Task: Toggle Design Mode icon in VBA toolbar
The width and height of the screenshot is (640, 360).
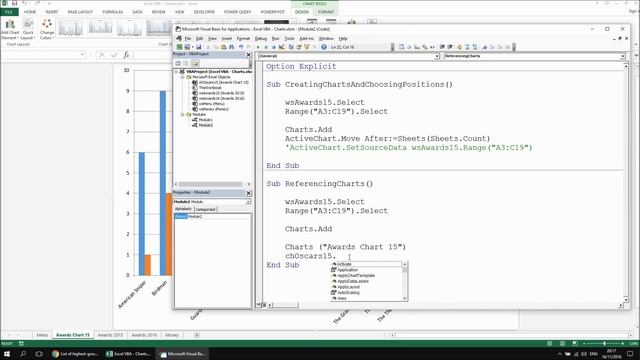Action: click(282, 47)
